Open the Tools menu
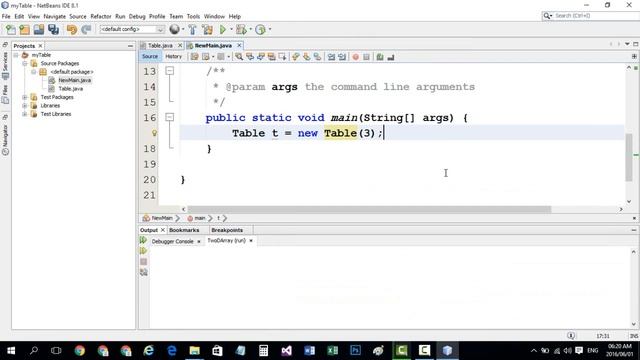 tap(193, 16)
